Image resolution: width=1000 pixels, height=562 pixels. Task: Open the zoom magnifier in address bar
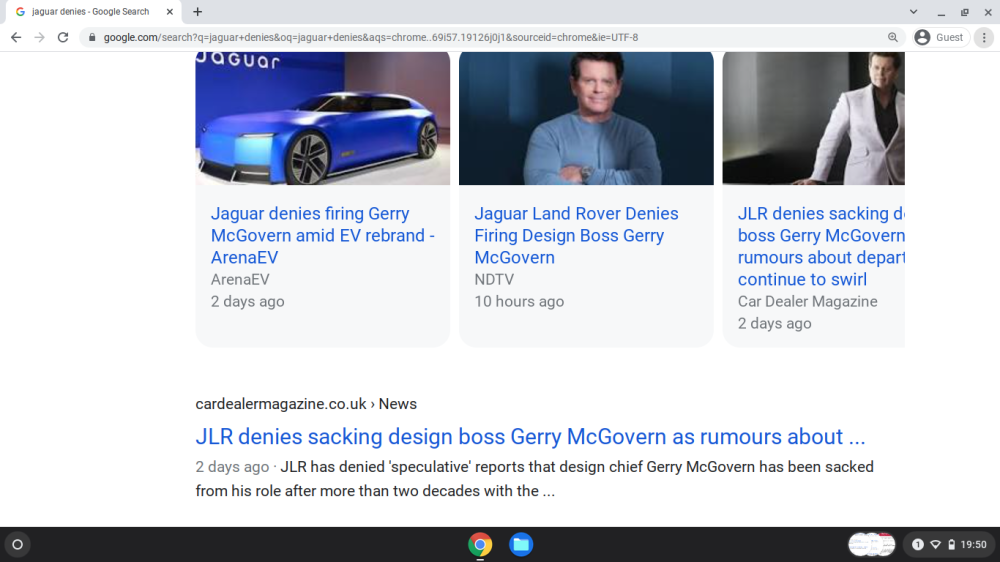(x=893, y=38)
